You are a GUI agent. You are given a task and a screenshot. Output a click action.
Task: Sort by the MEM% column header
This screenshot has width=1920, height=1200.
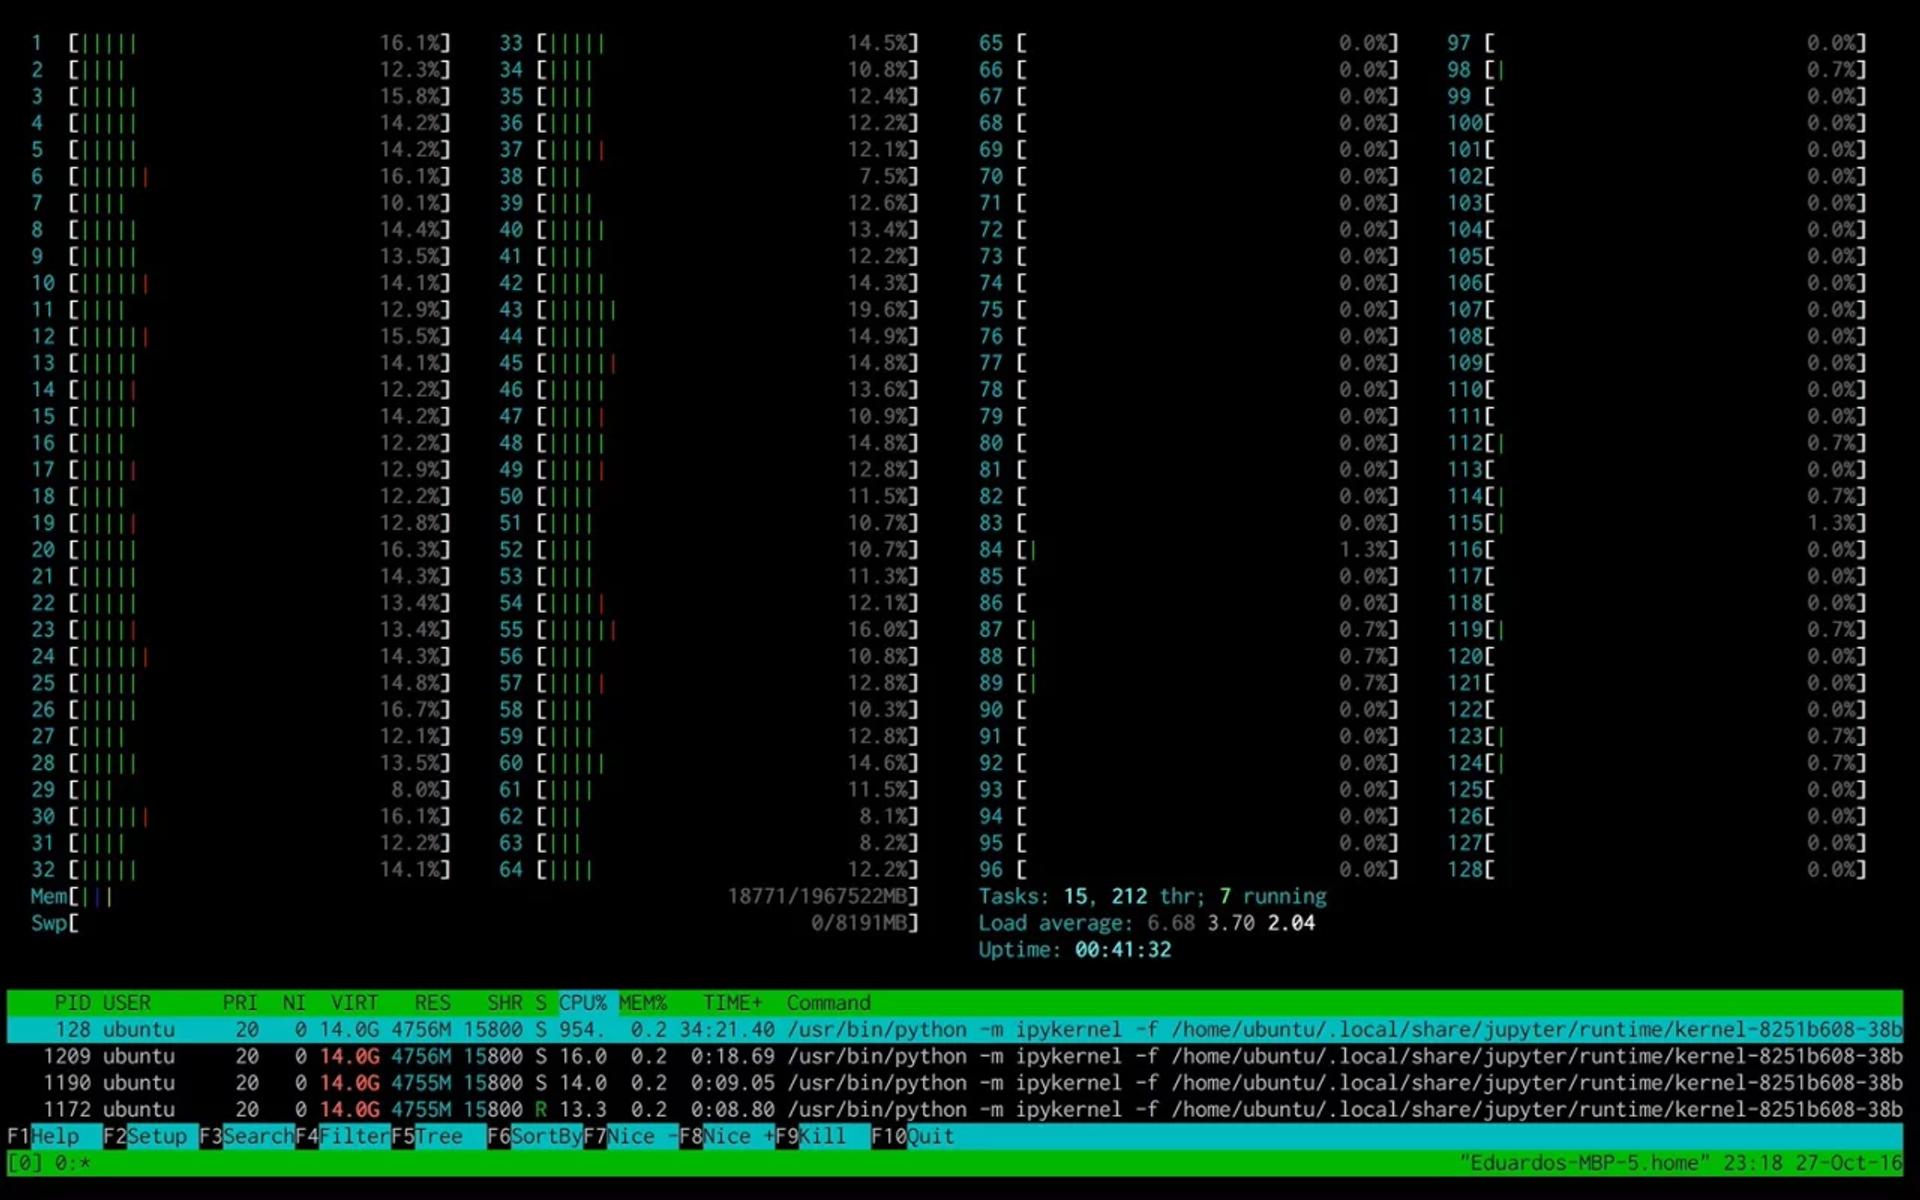point(643,1002)
